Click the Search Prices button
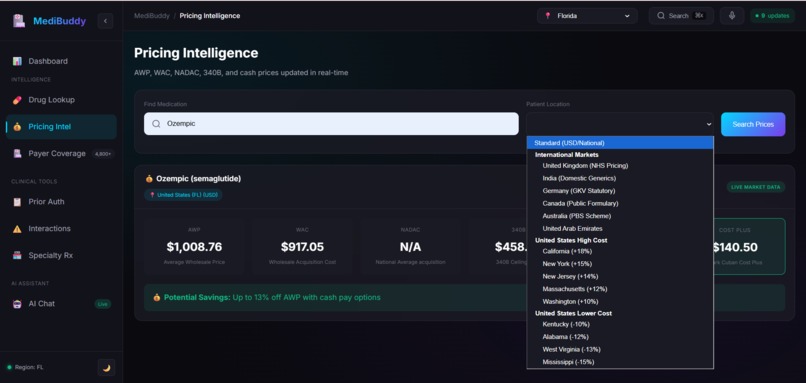This screenshot has height=383, width=806. [x=753, y=124]
